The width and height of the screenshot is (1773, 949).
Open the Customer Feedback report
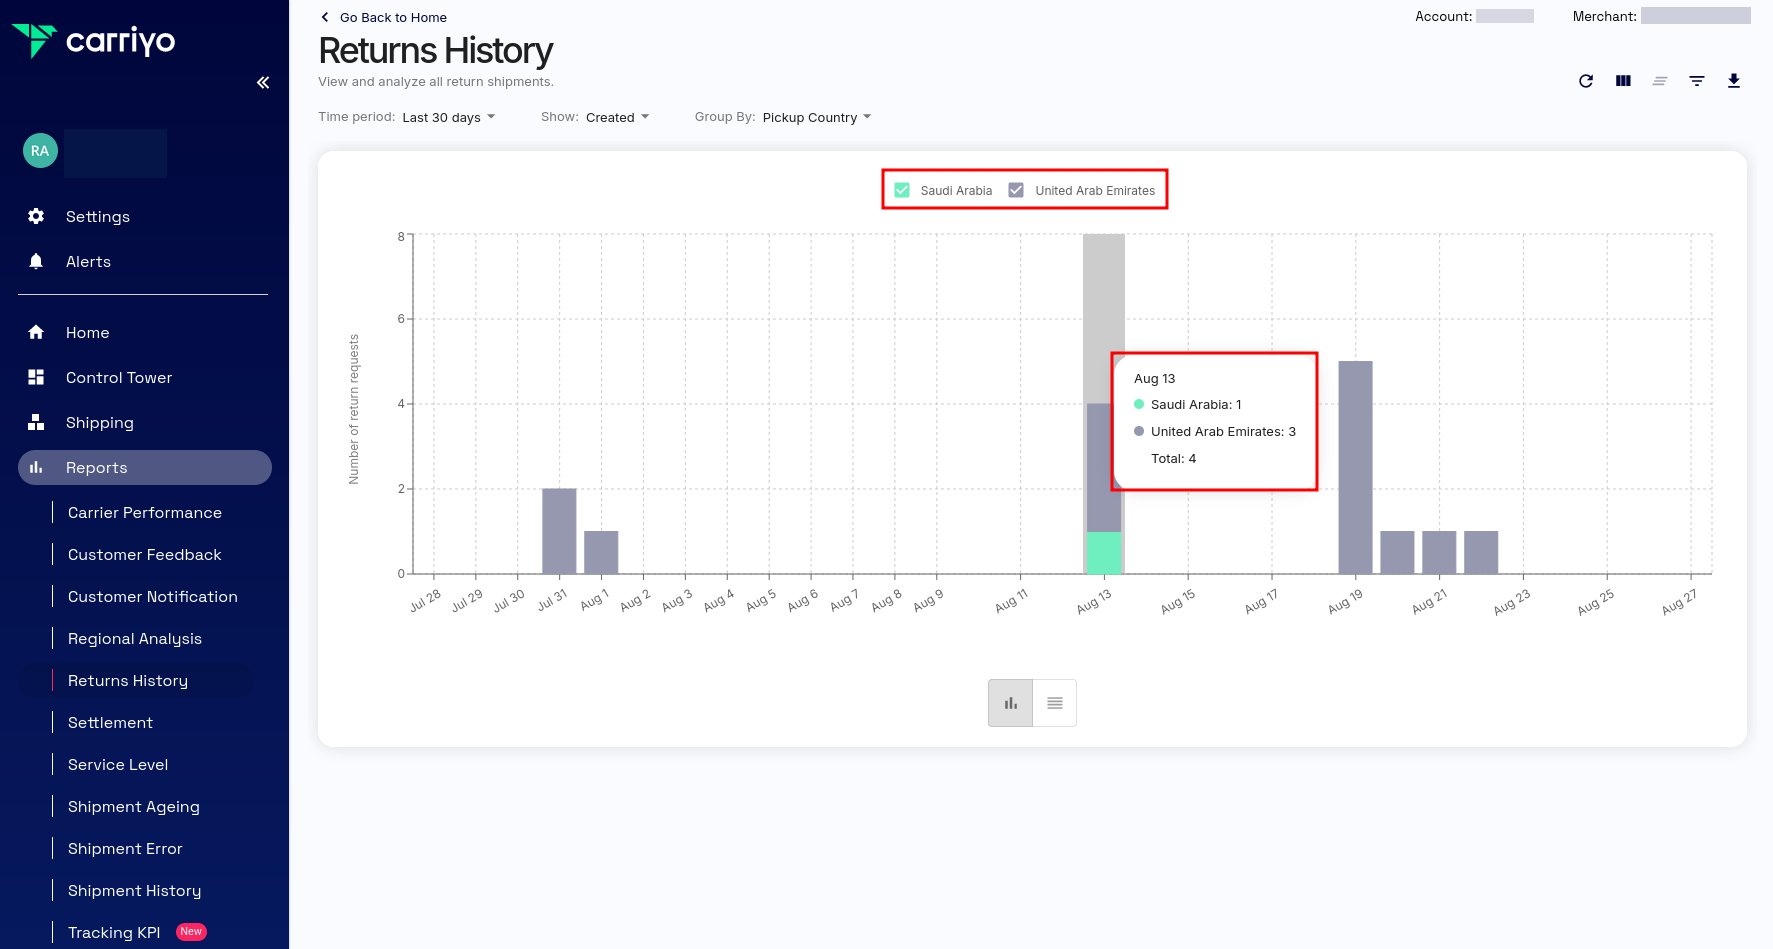(145, 554)
